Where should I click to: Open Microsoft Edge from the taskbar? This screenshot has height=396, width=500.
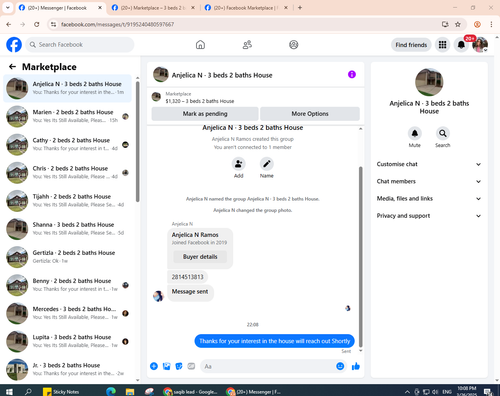point(111,392)
